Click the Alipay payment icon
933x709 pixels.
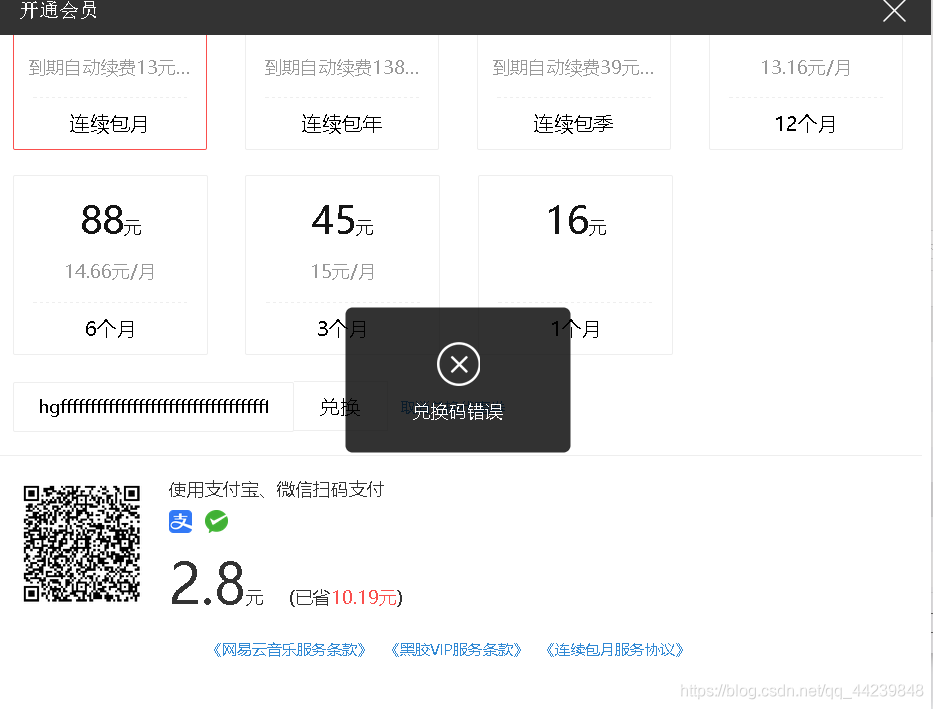(x=180, y=522)
